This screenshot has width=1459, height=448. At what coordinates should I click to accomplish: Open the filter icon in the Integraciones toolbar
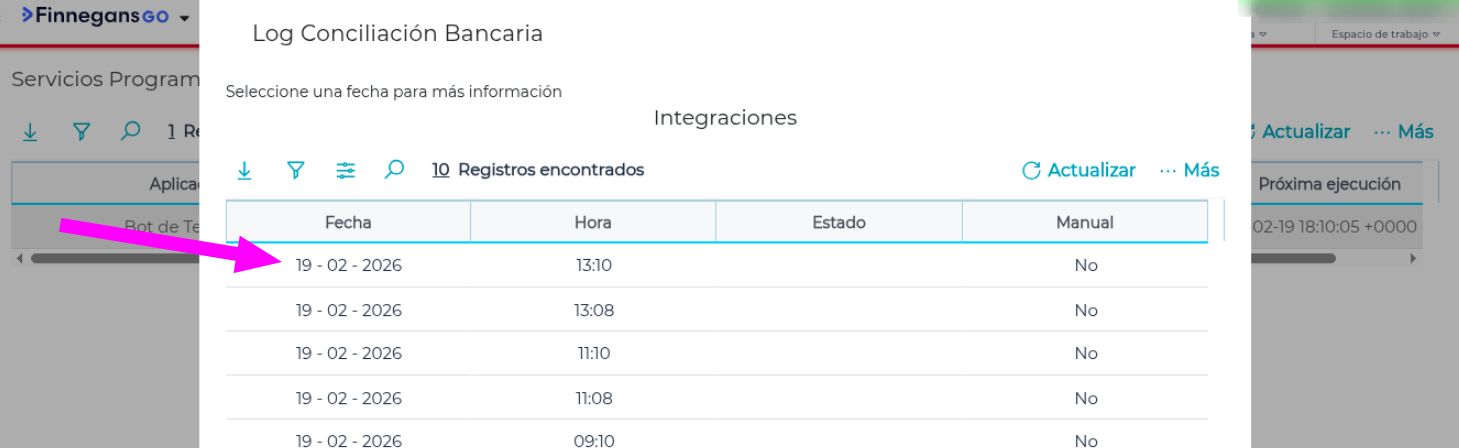(295, 171)
